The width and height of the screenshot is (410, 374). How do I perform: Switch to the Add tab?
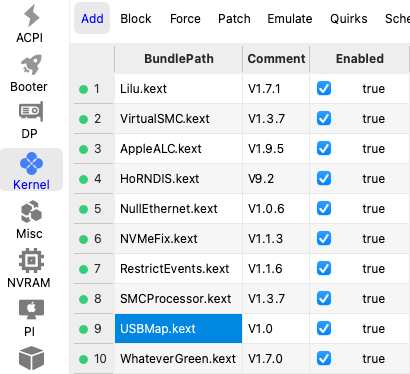(x=92, y=18)
